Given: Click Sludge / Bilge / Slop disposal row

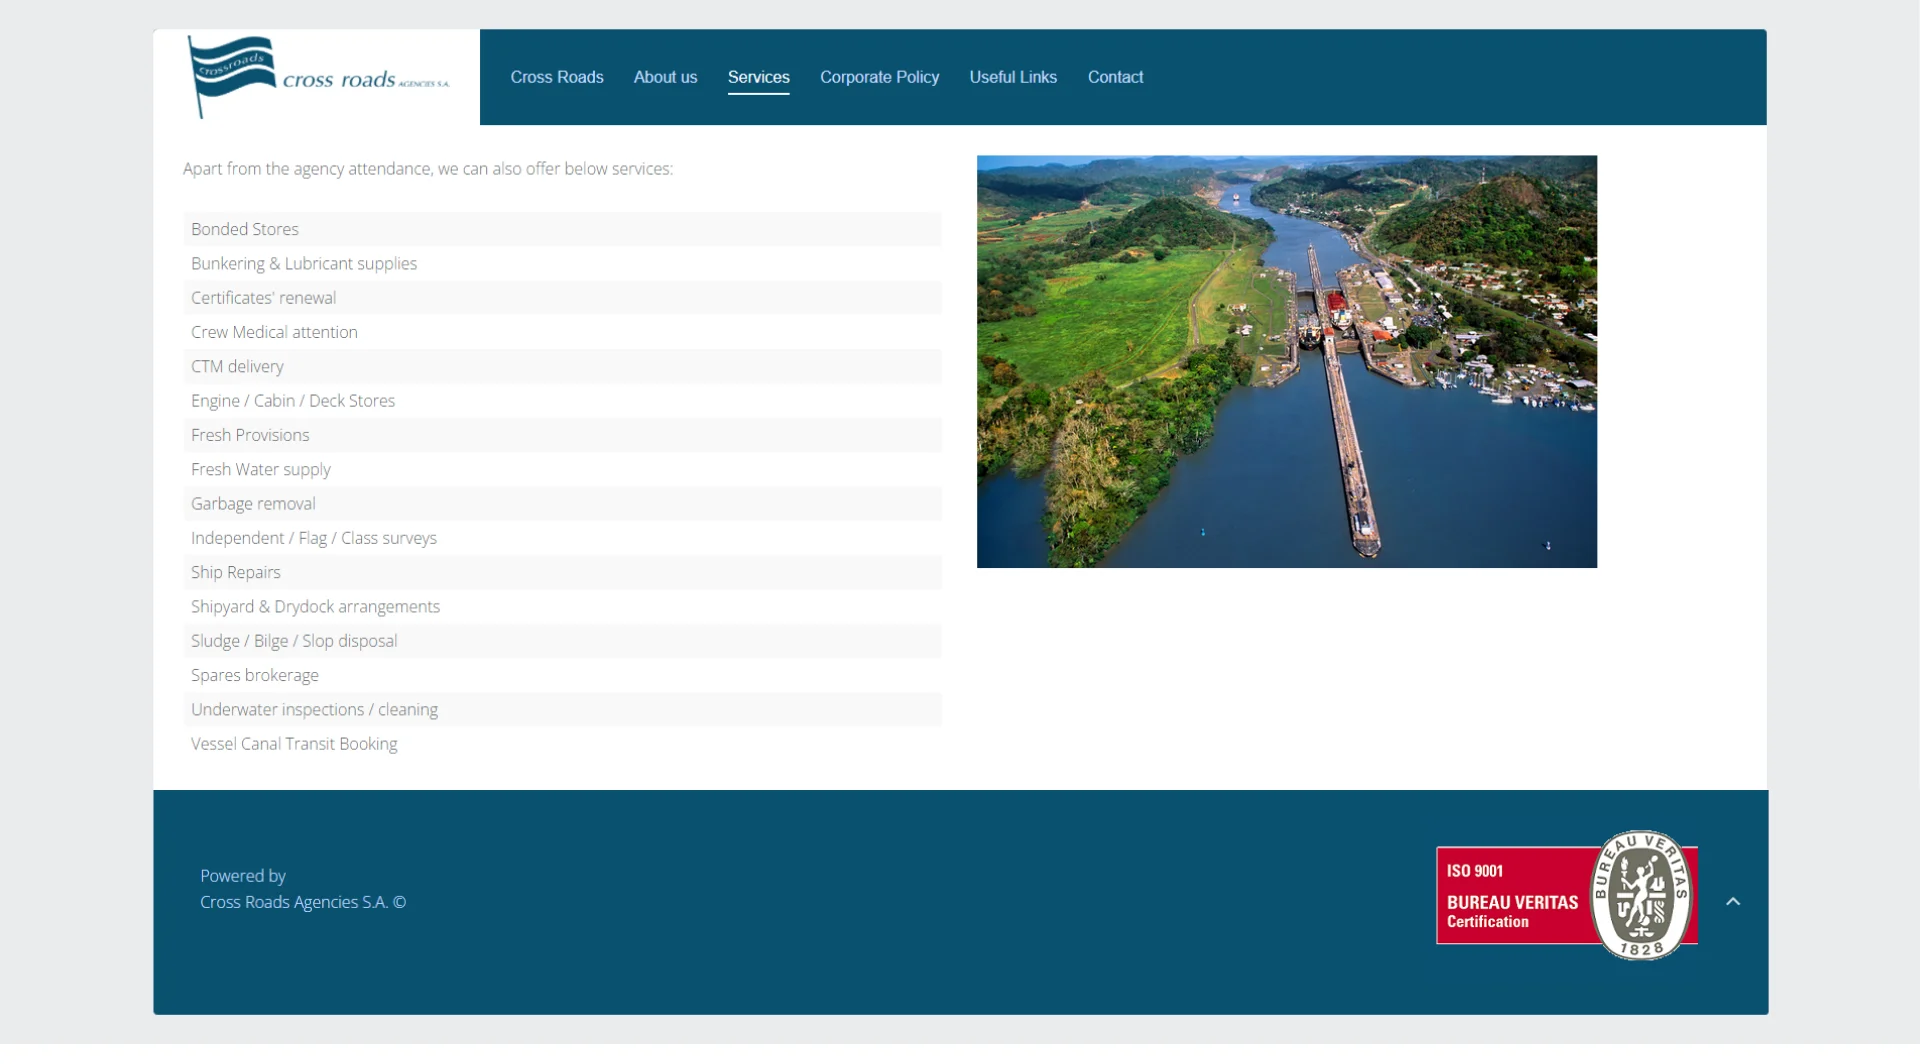Looking at the screenshot, I should [563, 641].
